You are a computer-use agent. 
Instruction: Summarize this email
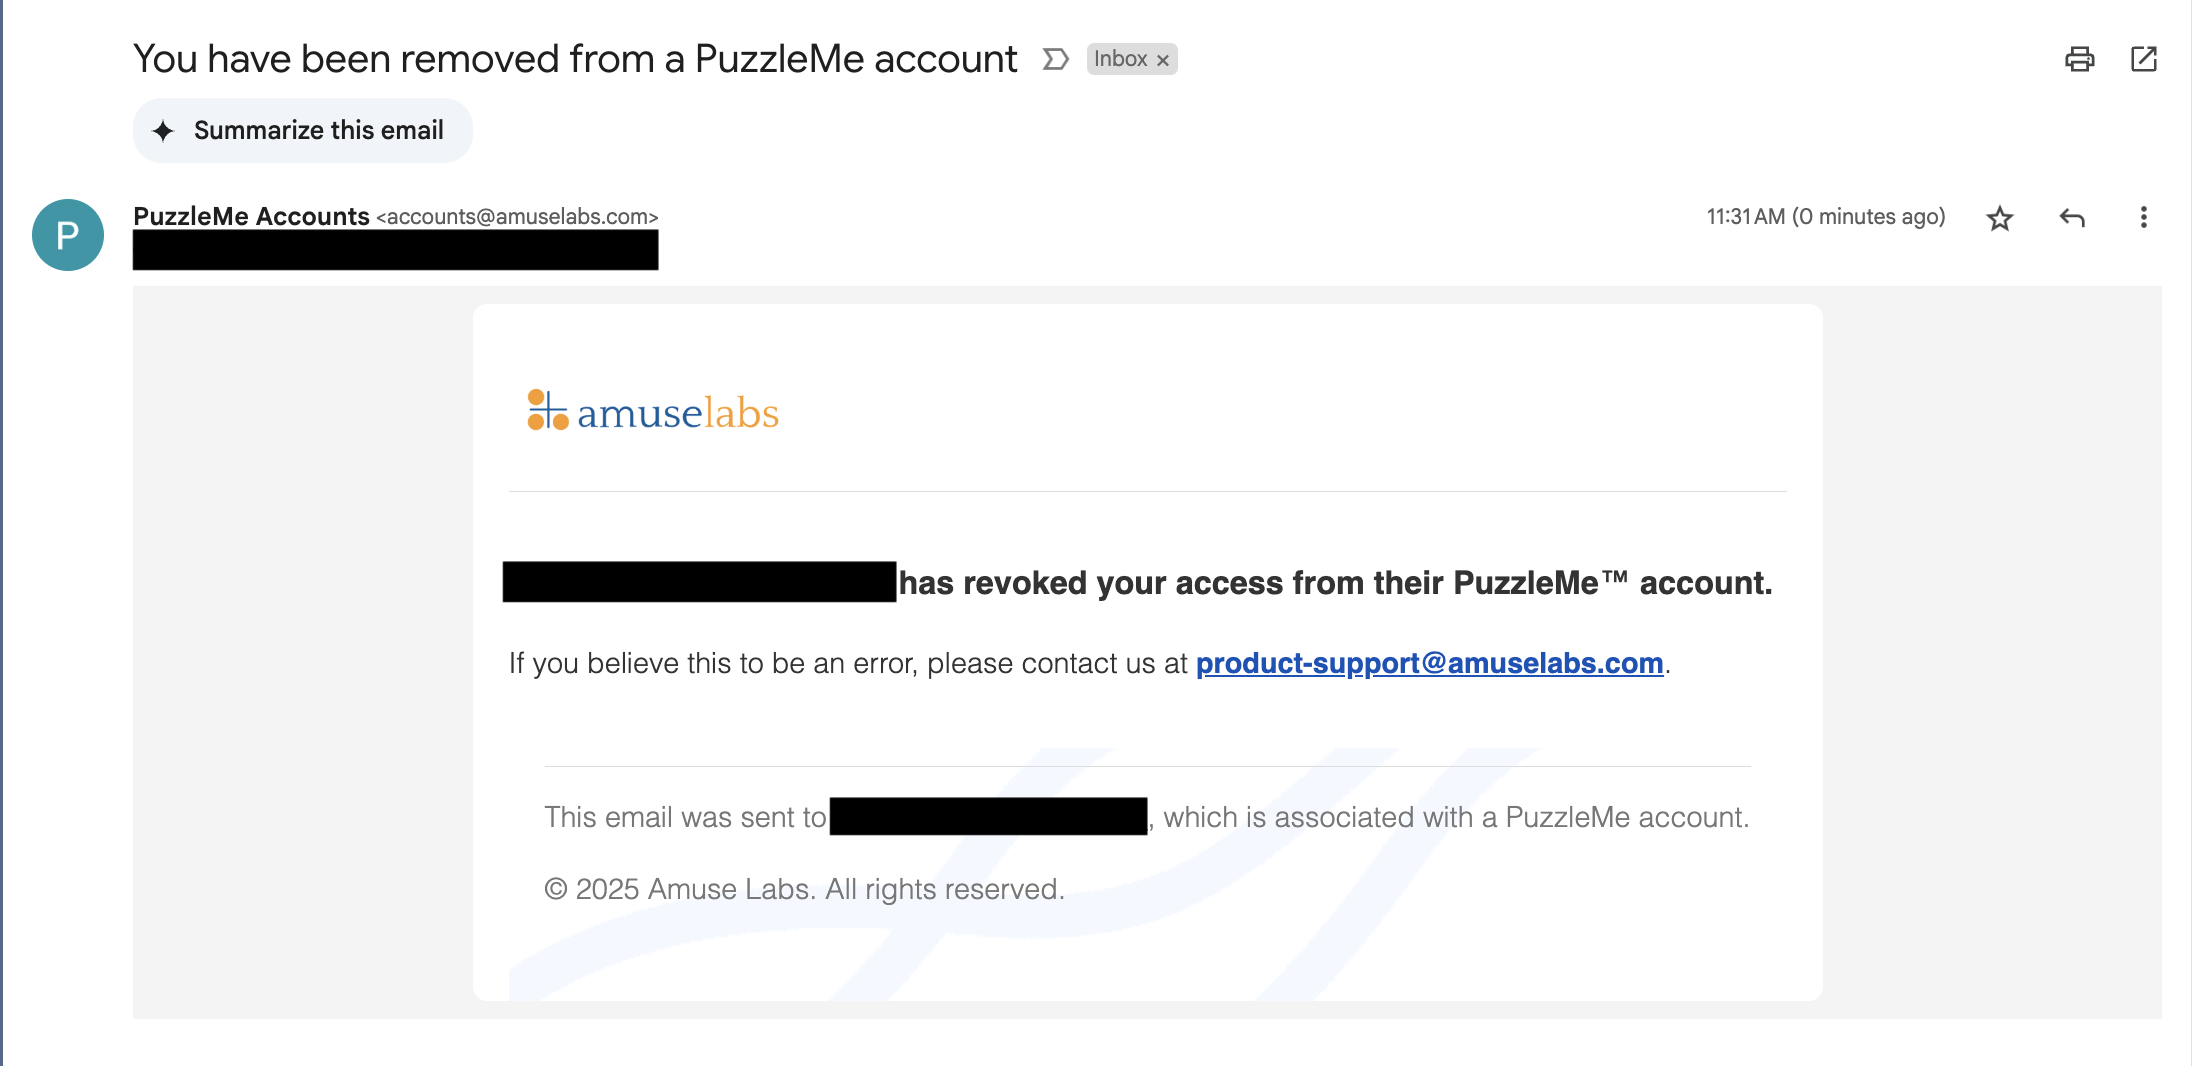(302, 130)
